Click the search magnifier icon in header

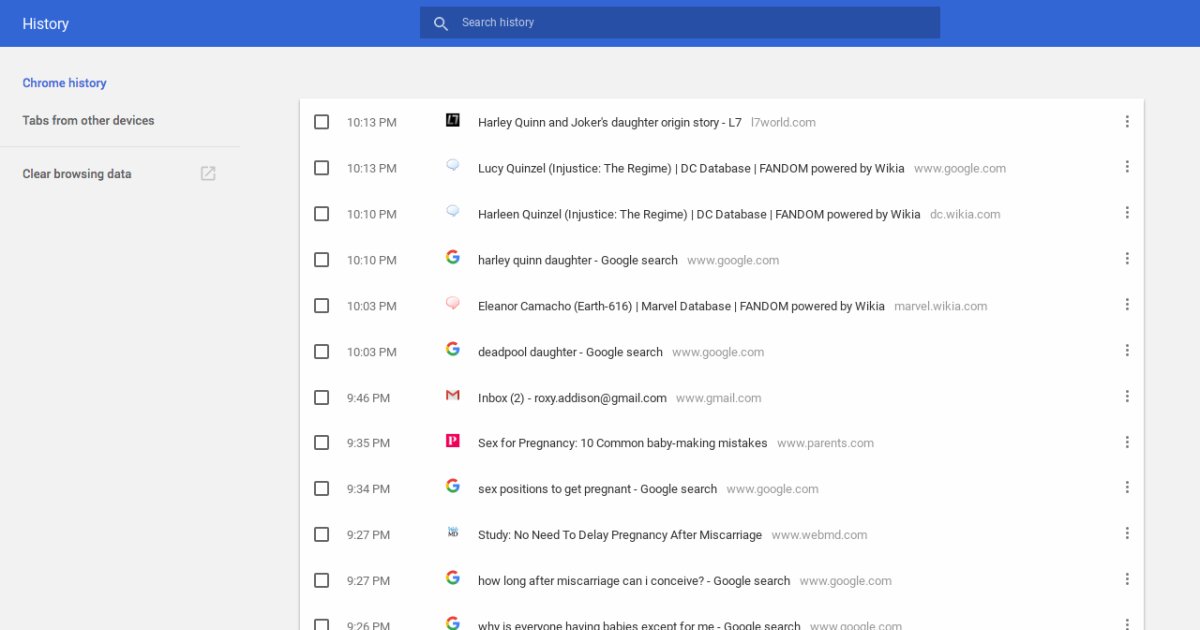pyautogui.click(x=441, y=23)
